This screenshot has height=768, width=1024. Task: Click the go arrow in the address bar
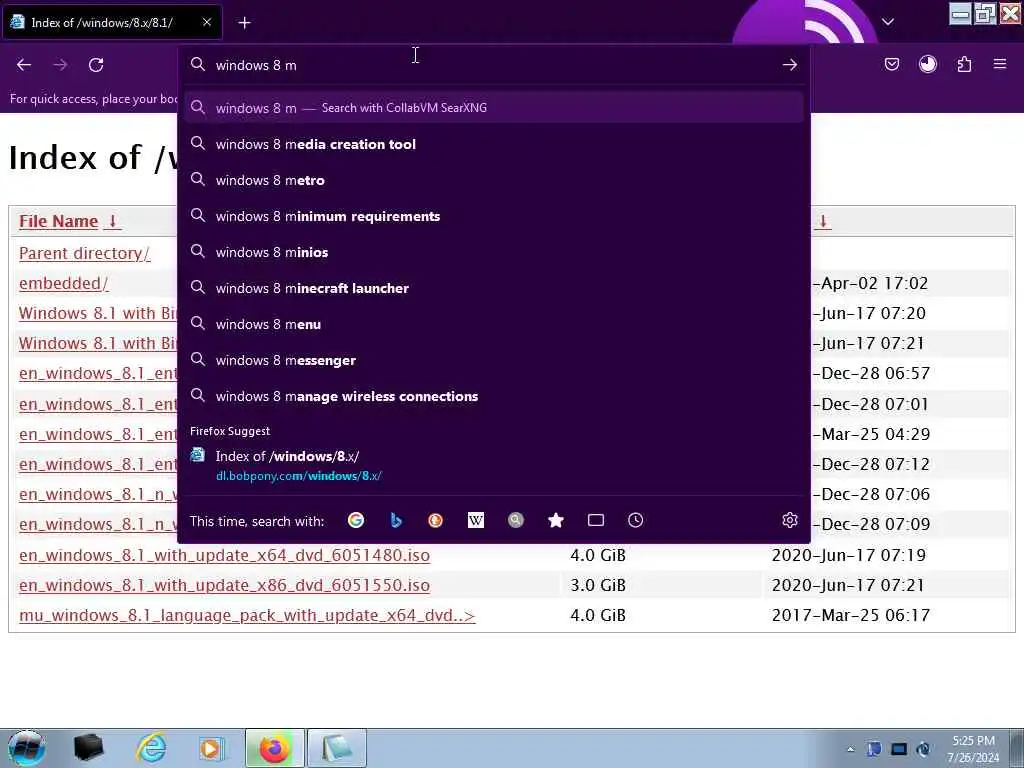coord(790,65)
